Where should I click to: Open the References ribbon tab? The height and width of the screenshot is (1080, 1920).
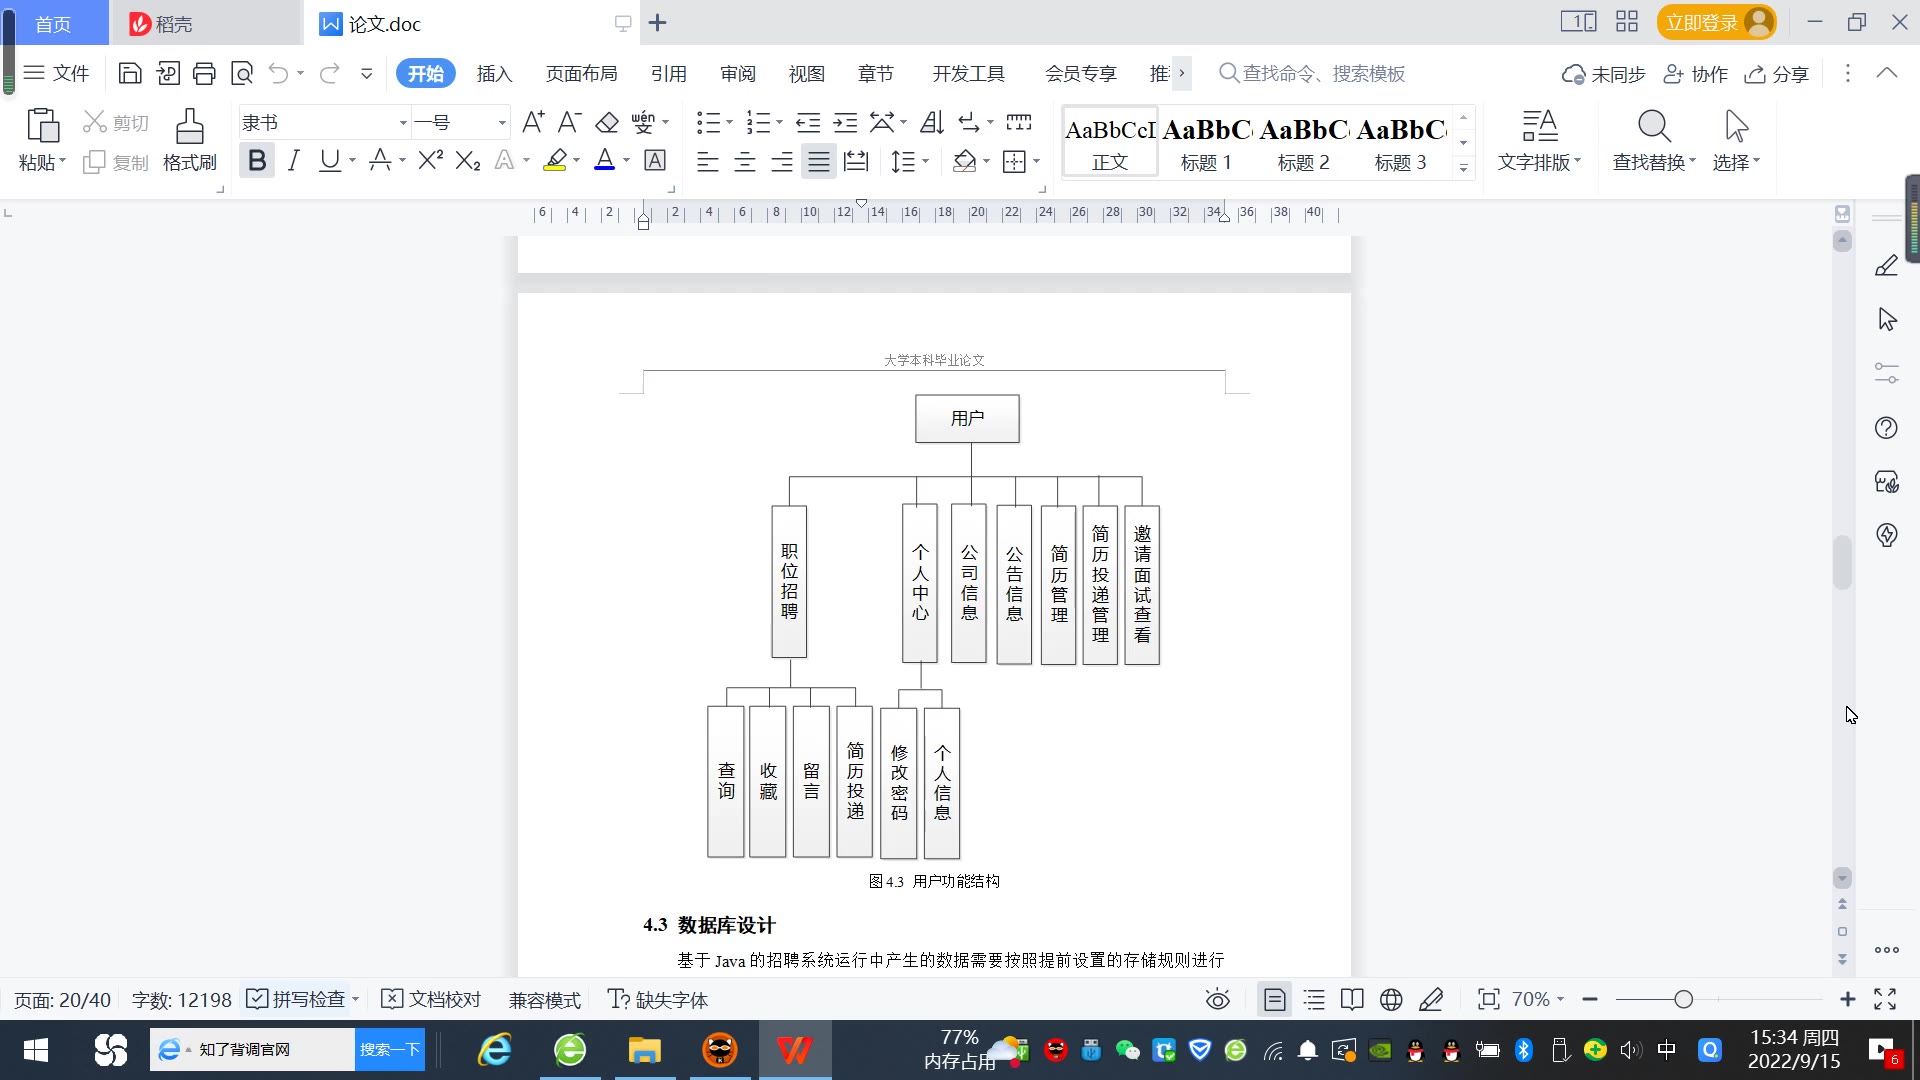coord(668,73)
